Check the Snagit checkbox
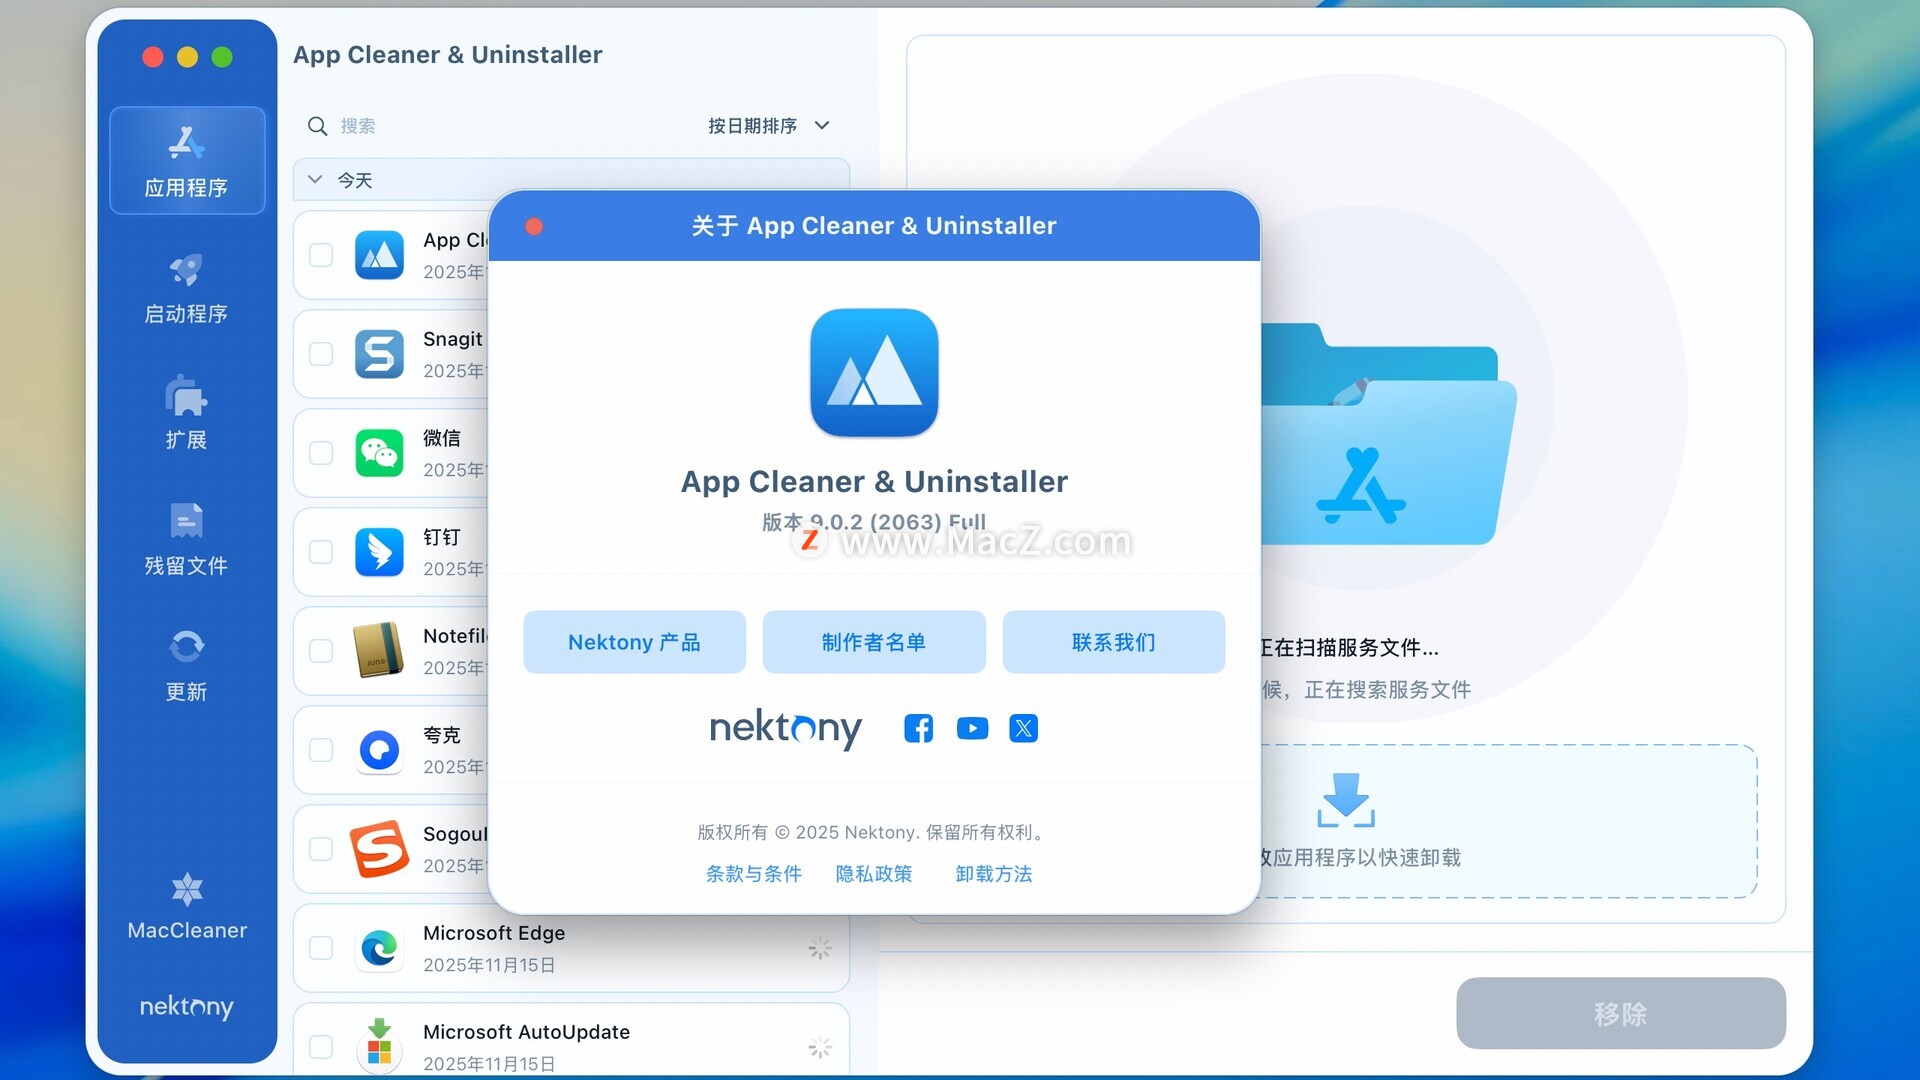The height and width of the screenshot is (1080, 1920). [x=321, y=354]
